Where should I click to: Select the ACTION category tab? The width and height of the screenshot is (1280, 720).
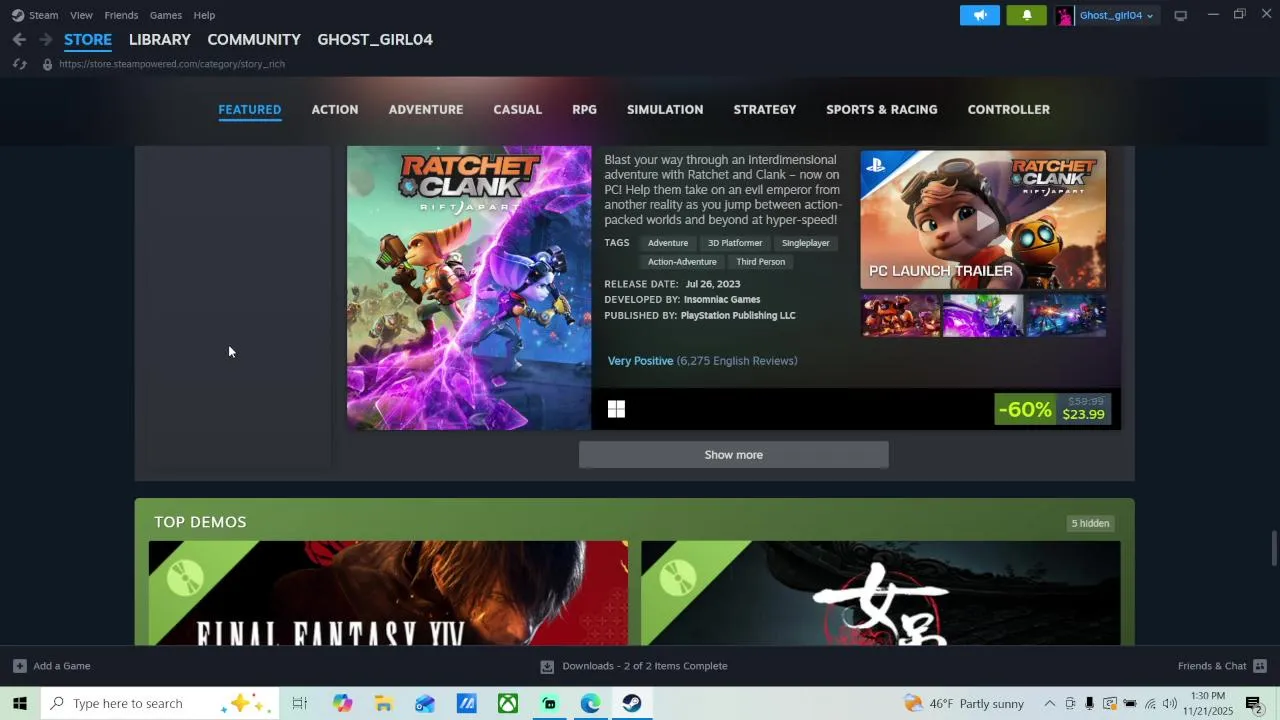(335, 109)
